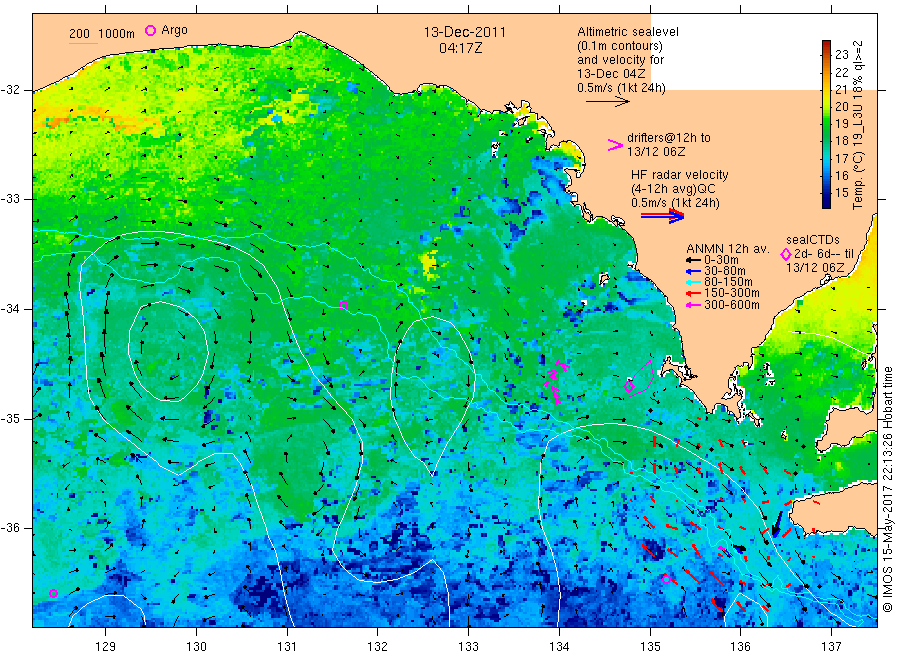Viewport: 900px width, 660px height.
Task: Click the altimetric velocity scale arrow
Action: coord(607,102)
